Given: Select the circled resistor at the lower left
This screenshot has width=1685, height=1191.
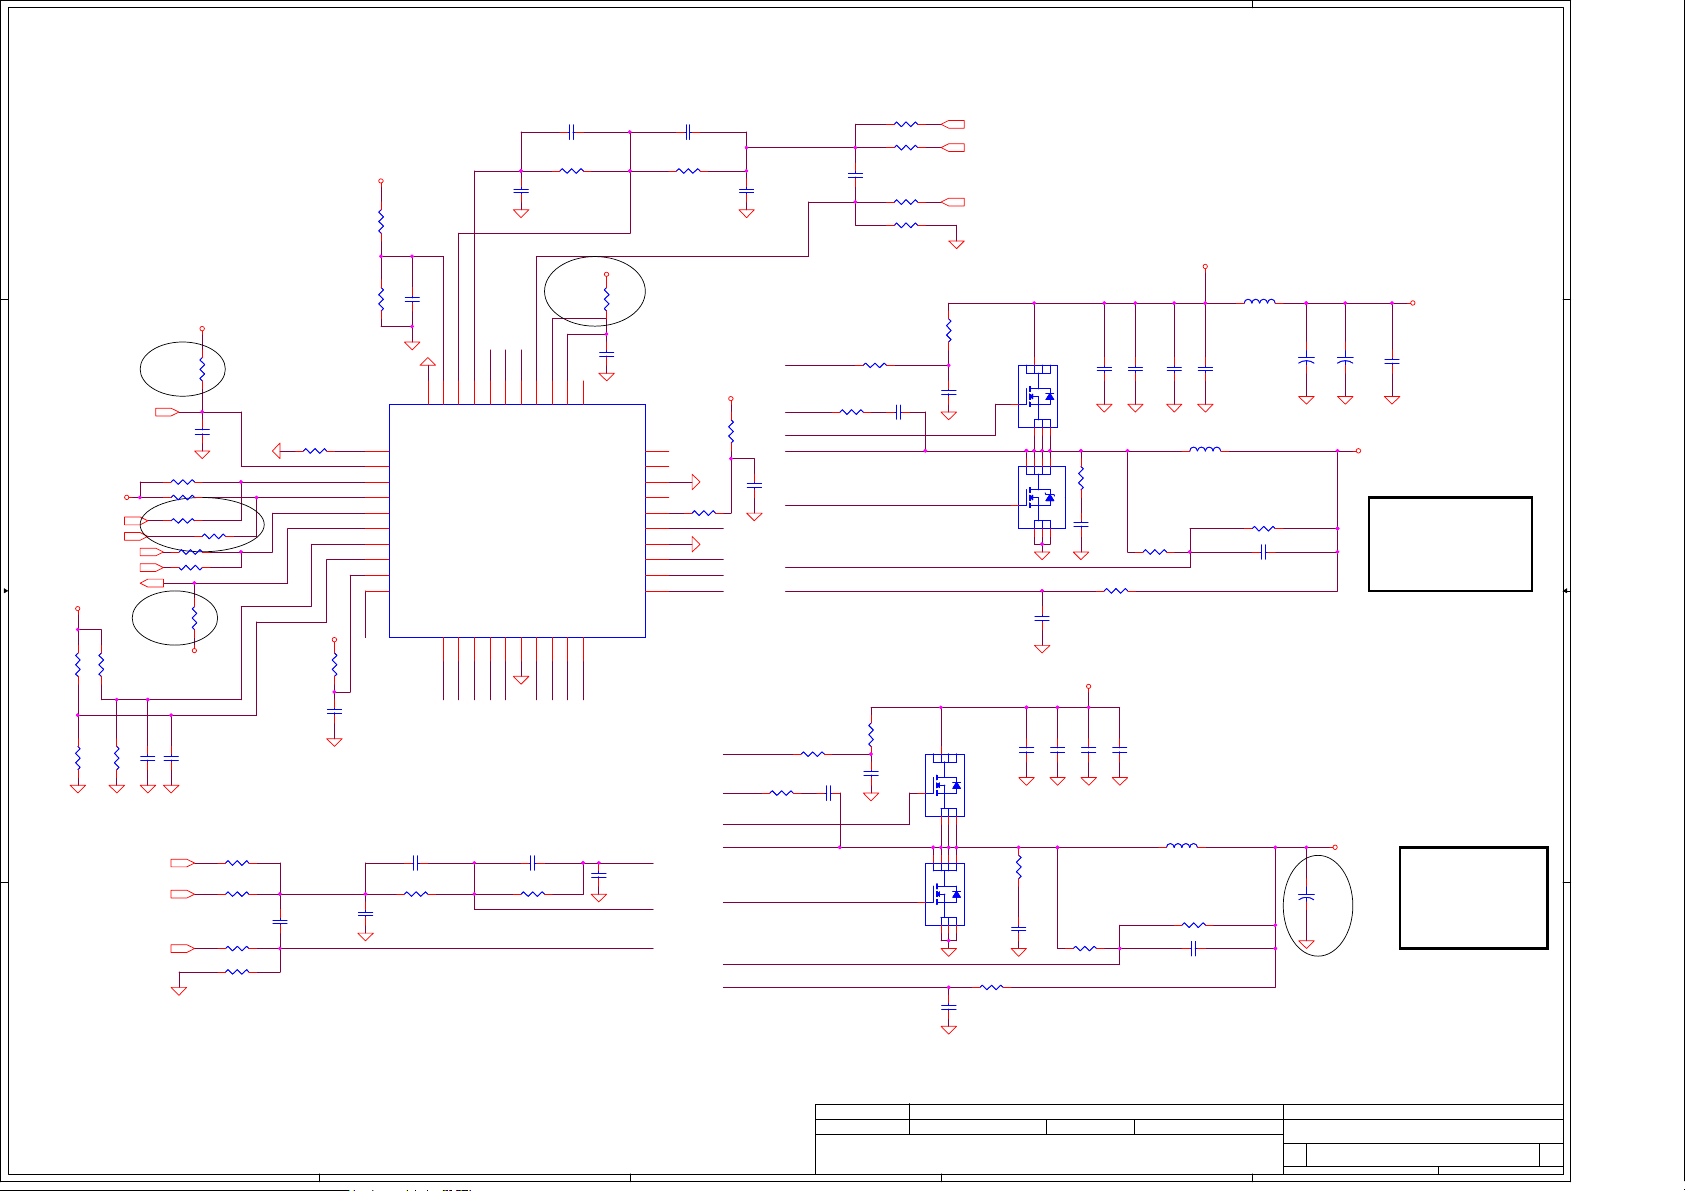Looking at the screenshot, I should (x=194, y=620).
